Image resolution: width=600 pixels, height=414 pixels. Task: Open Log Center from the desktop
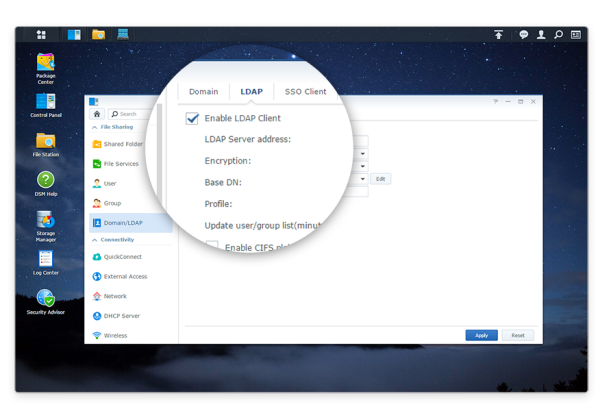coord(46,259)
